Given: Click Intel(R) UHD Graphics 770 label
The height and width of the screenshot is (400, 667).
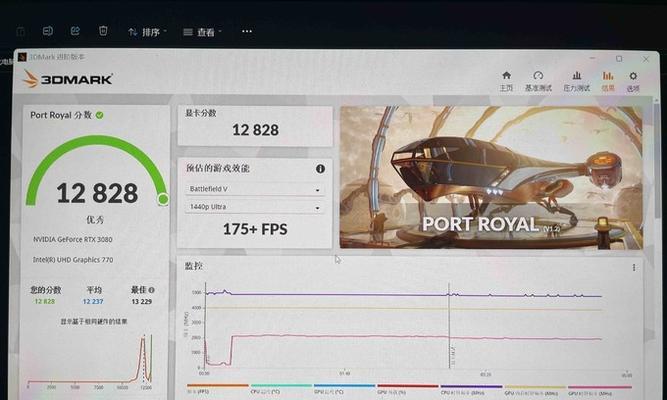Looking at the screenshot, I should (x=73, y=260).
